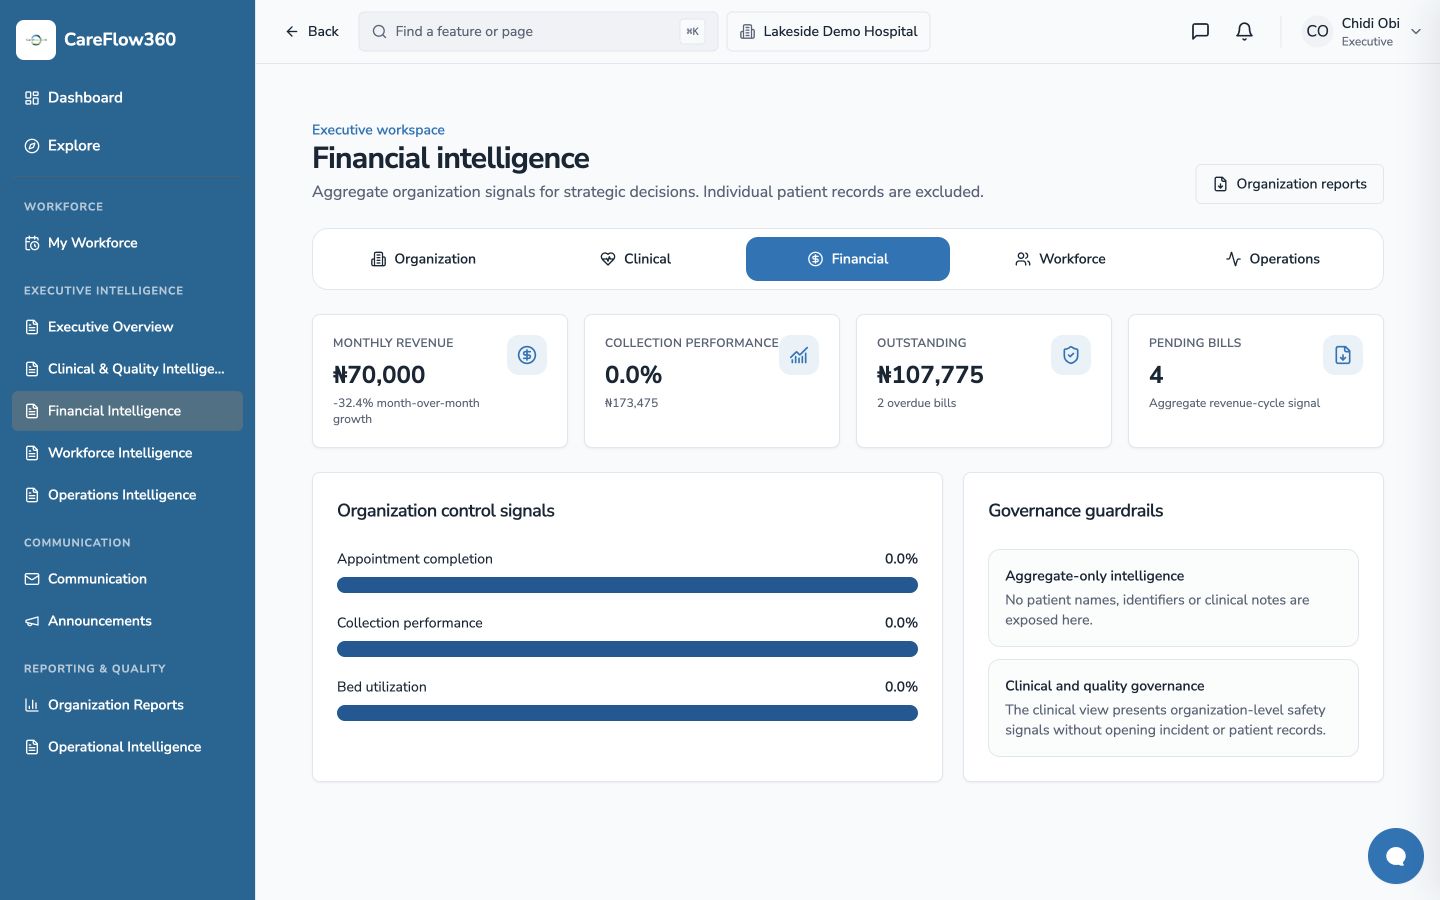
Task: Click the Command-K shortcut badge
Action: [692, 31]
